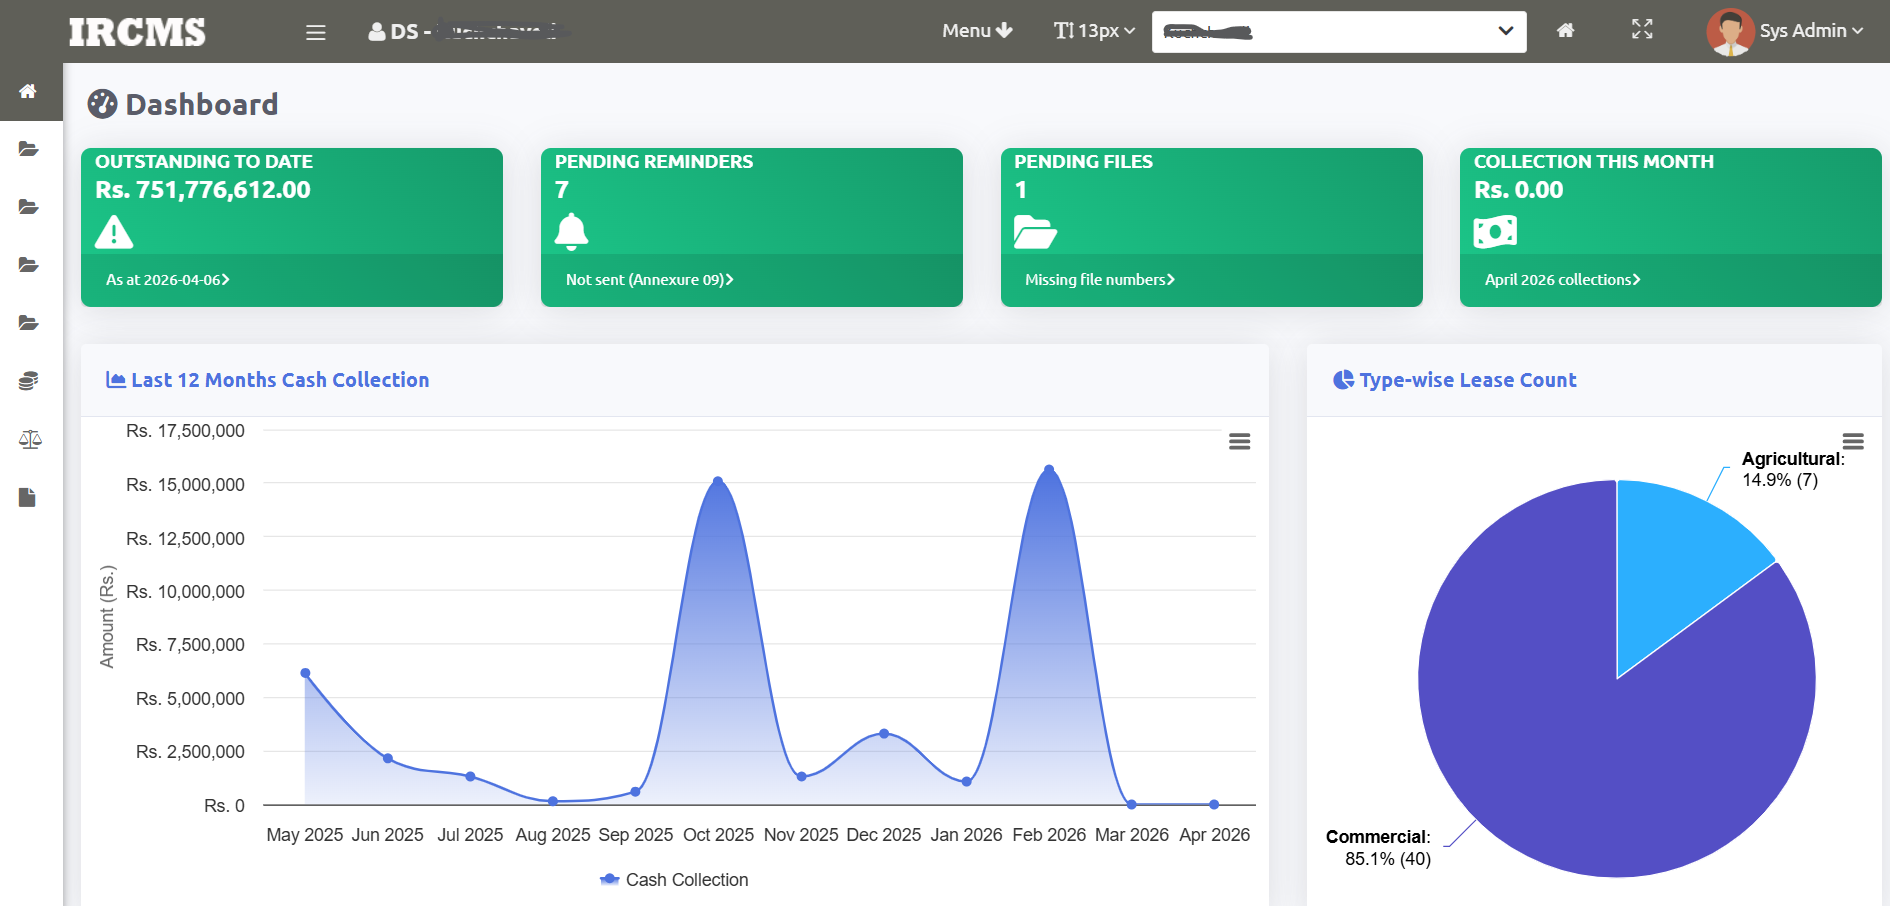Toggle the sidebar with hamburger button
The height and width of the screenshot is (906, 1890).
pyautogui.click(x=316, y=32)
